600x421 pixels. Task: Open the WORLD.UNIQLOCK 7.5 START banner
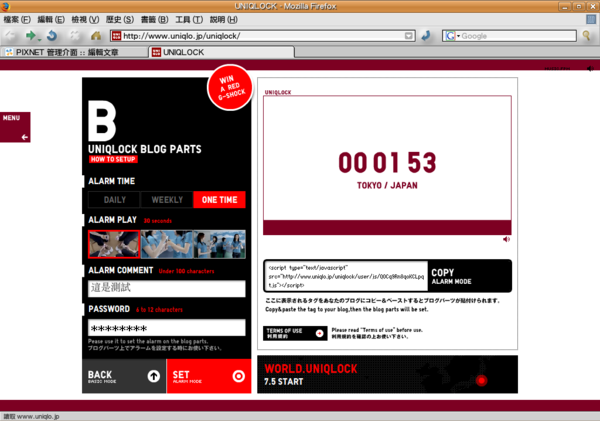(387, 374)
